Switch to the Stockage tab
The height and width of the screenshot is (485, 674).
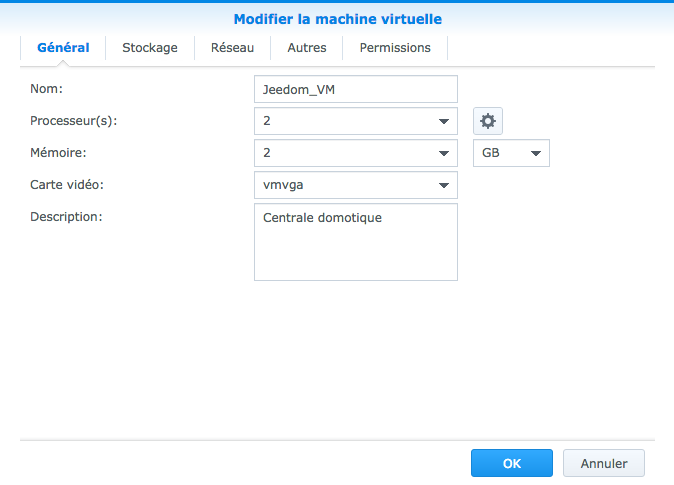[x=150, y=47]
